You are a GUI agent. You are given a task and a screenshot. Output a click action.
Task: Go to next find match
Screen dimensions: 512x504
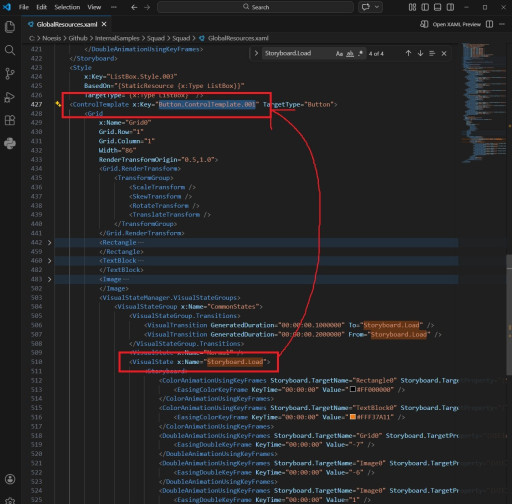coord(420,53)
